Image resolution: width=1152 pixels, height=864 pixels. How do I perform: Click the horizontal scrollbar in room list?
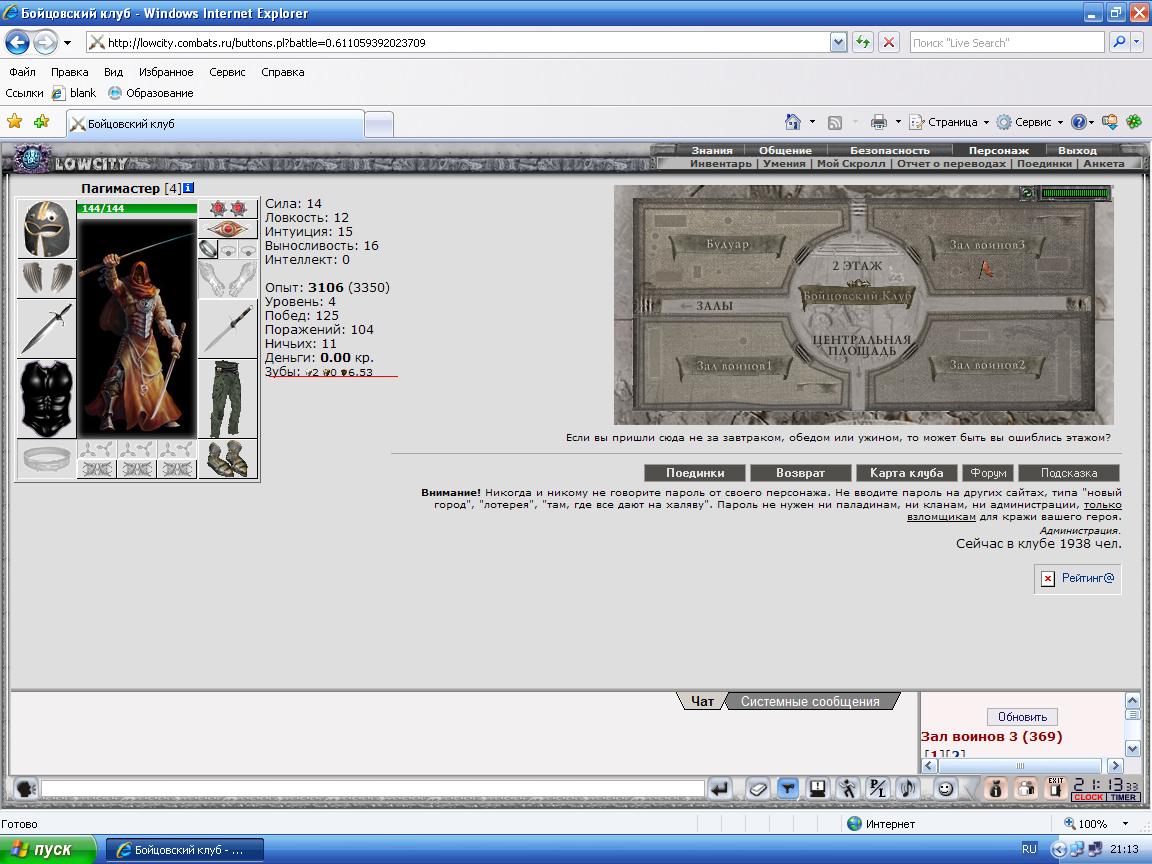1020,766
